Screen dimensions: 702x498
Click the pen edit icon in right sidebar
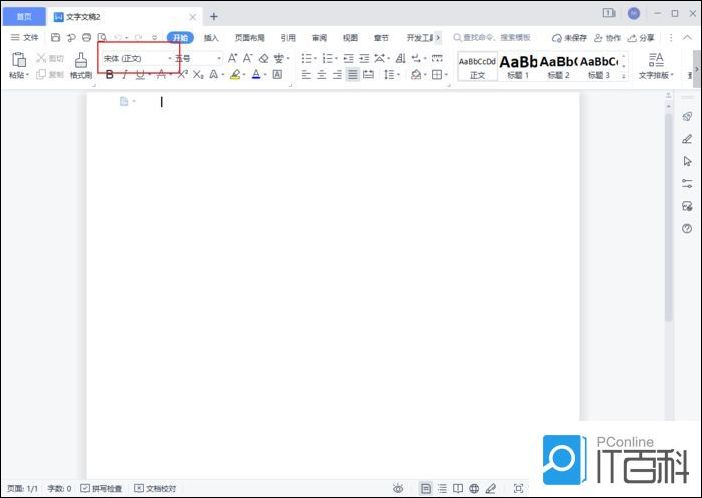point(687,139)
